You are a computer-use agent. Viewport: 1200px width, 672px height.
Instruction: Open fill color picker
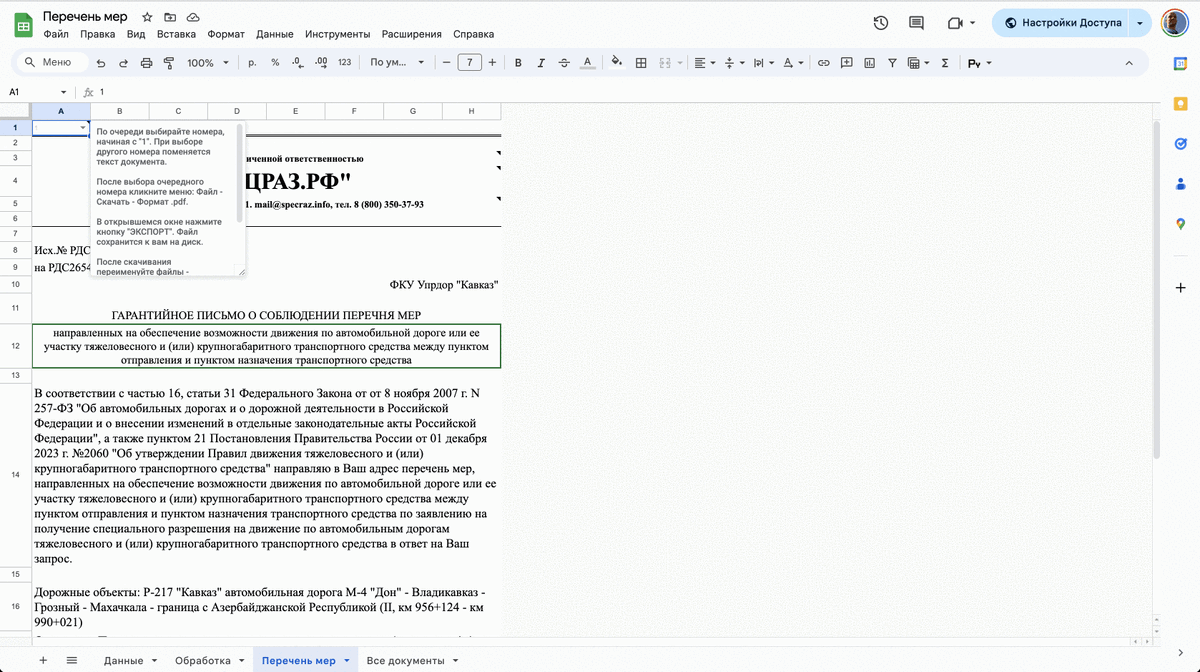pos(616,63)
